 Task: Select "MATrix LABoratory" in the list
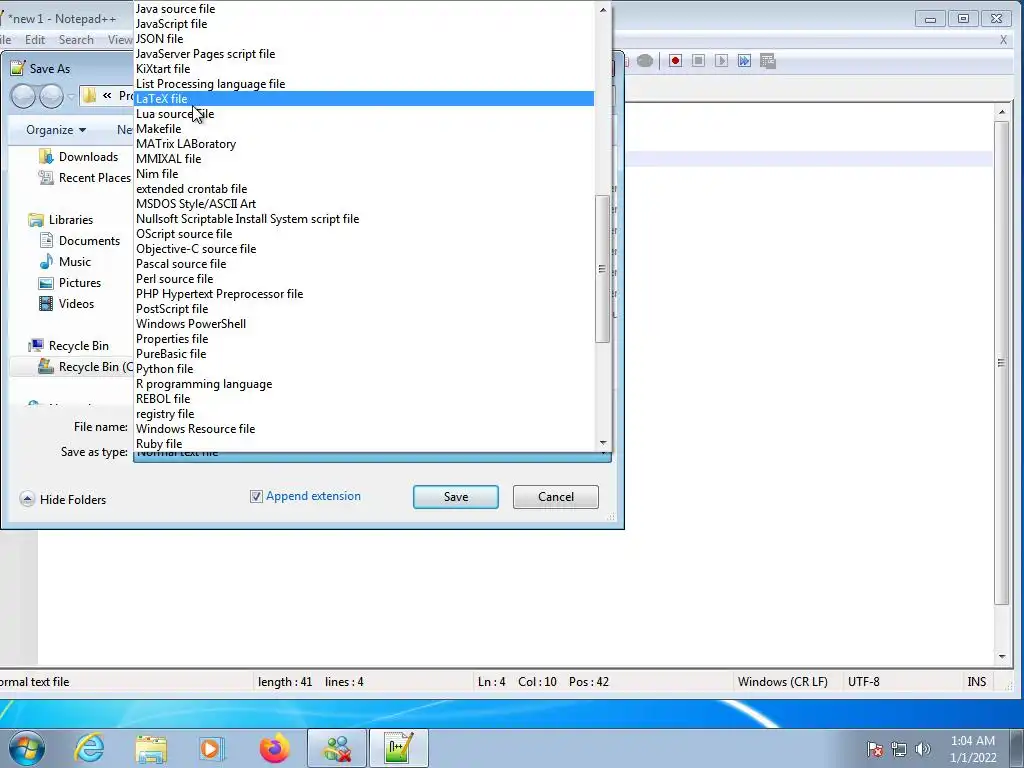[x=364, y=144]
